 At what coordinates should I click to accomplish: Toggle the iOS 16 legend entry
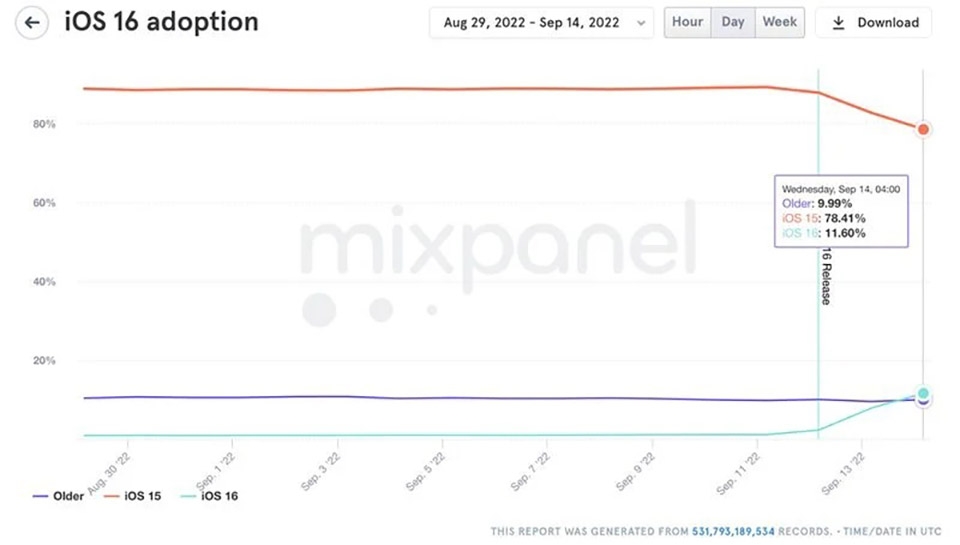209,496
